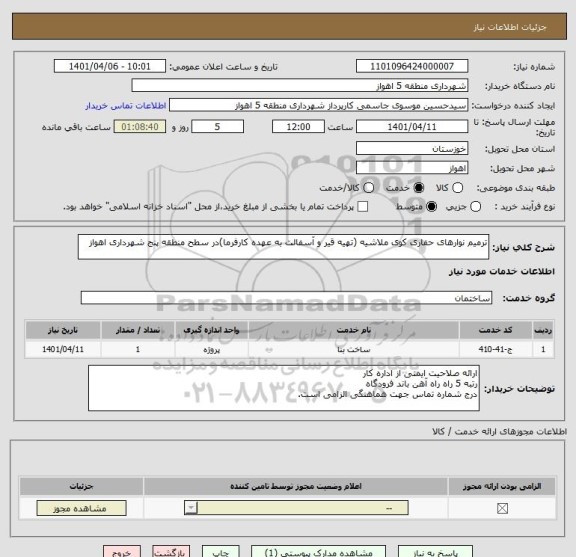Image resolution: width=576 pixels, height=557 pixels.
Task: Click the table date cell 1401/04/11
Action: coord(63,349)
